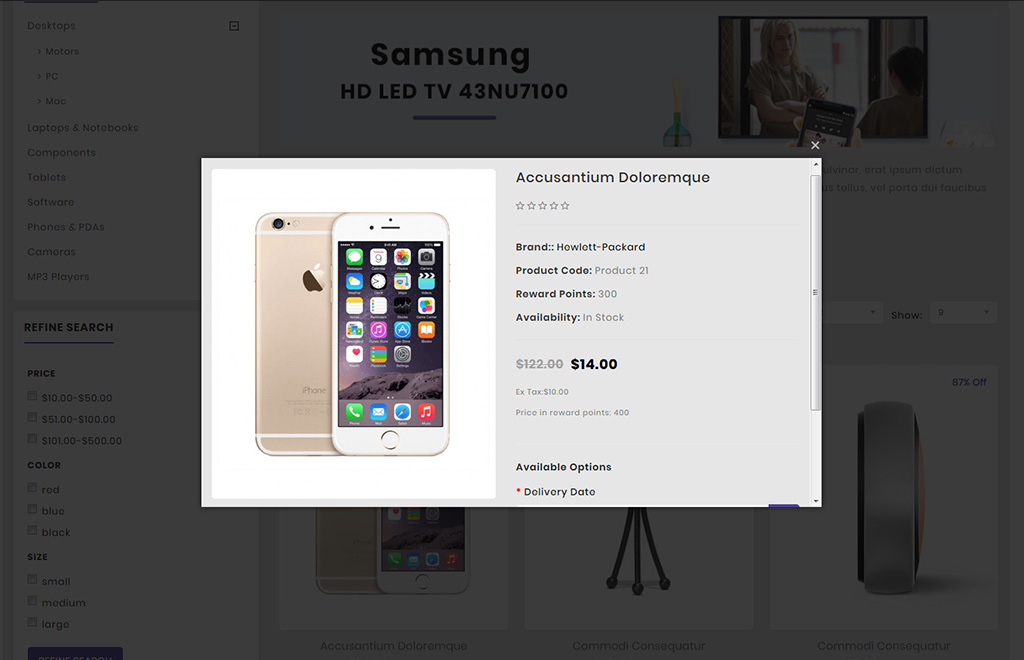Check the $10.00-$50.00 price filter
The height and width of the screenshot is (660, 1024).
coord(32,396)
